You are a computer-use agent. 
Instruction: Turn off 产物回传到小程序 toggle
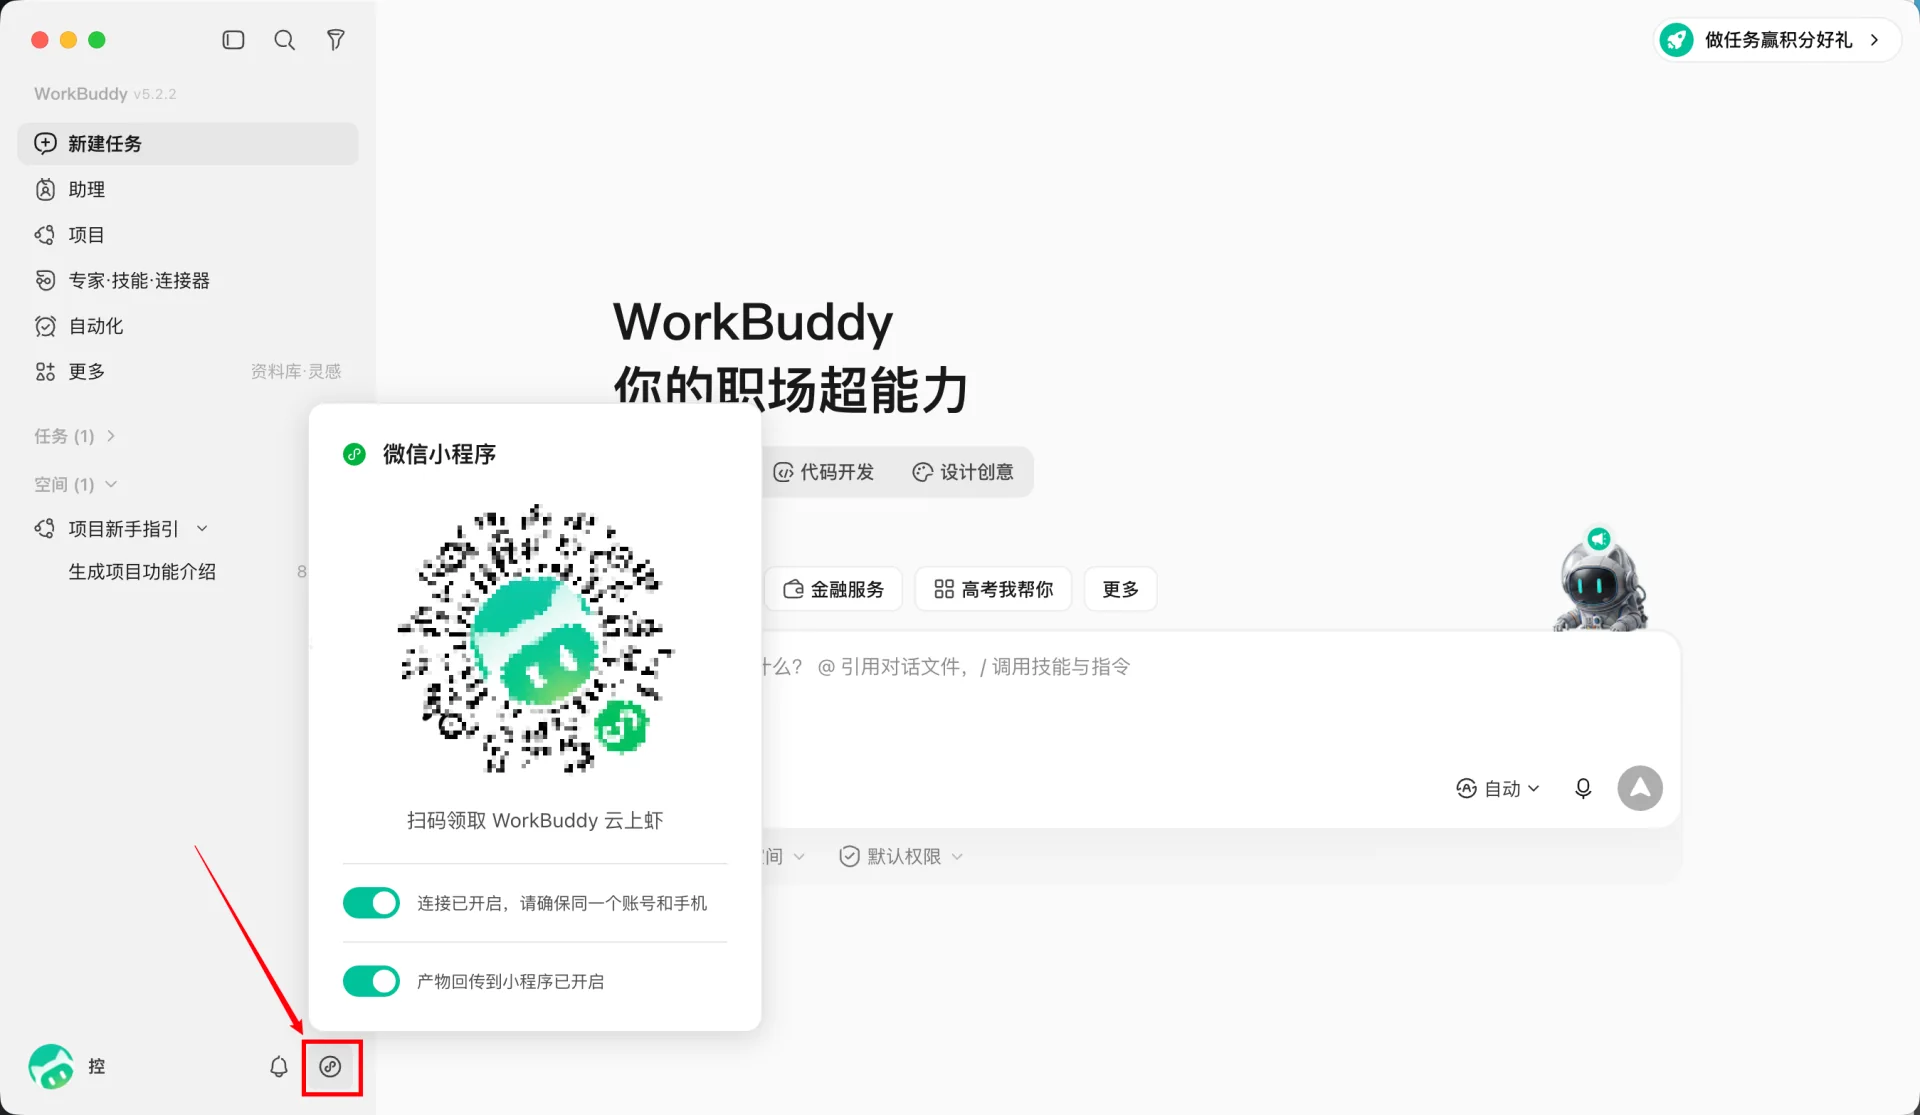(371, 981)
